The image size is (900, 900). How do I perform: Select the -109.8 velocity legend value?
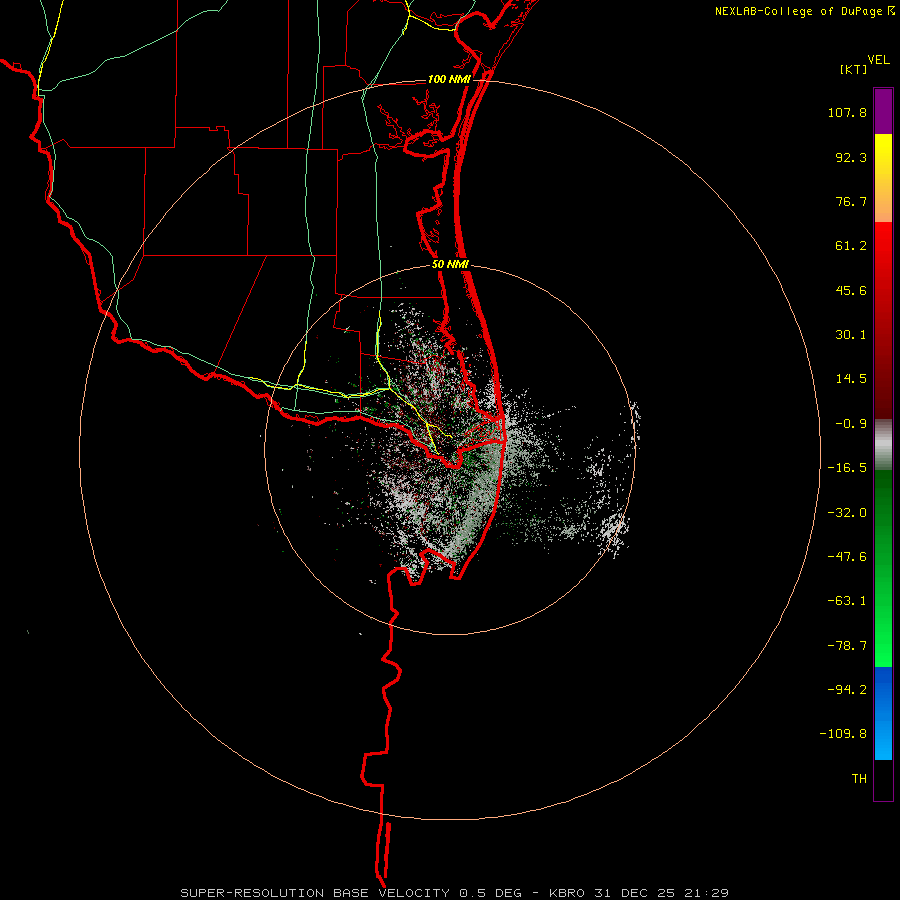[843, 734]
